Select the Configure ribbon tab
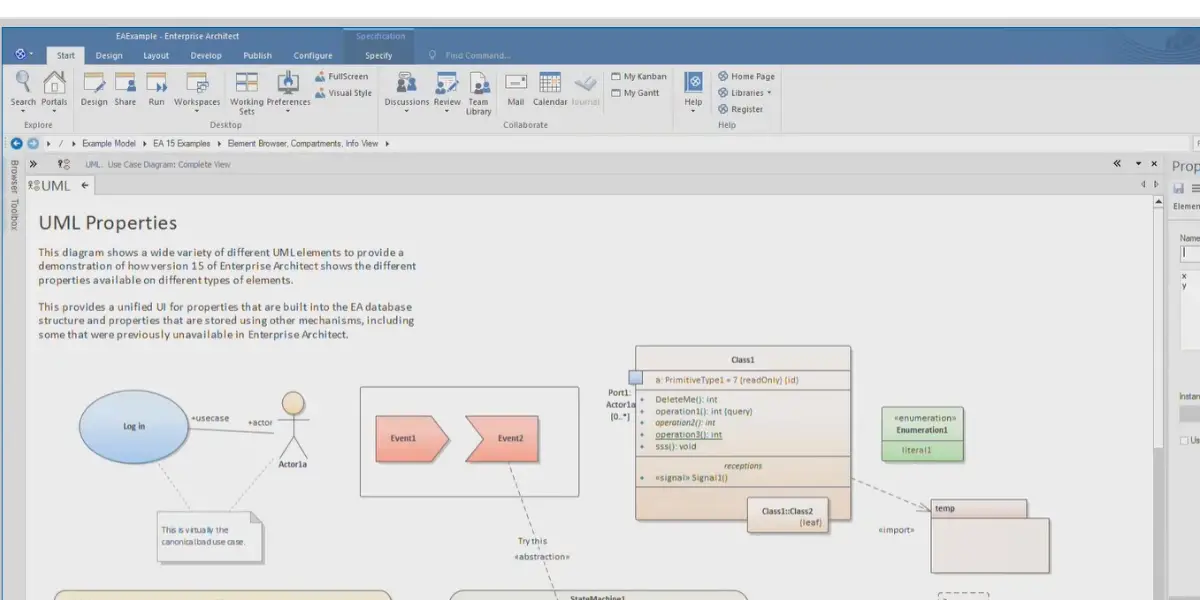 [x=313, y=55]
